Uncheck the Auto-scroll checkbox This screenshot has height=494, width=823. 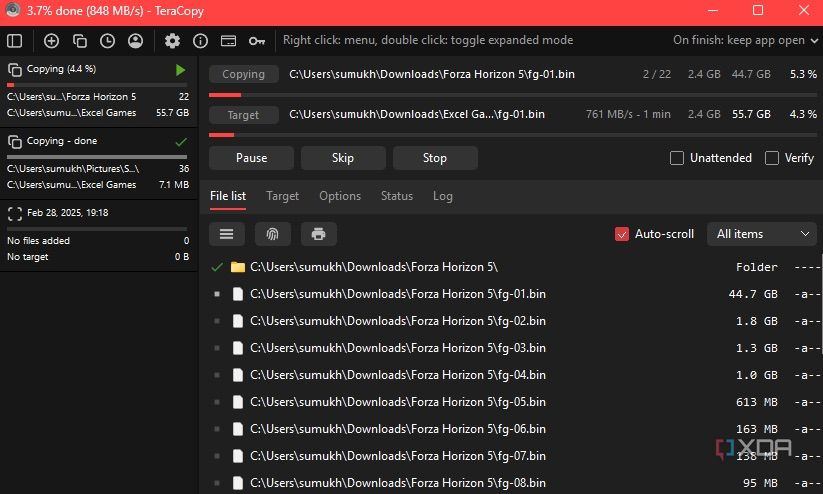tap(622, 234)
